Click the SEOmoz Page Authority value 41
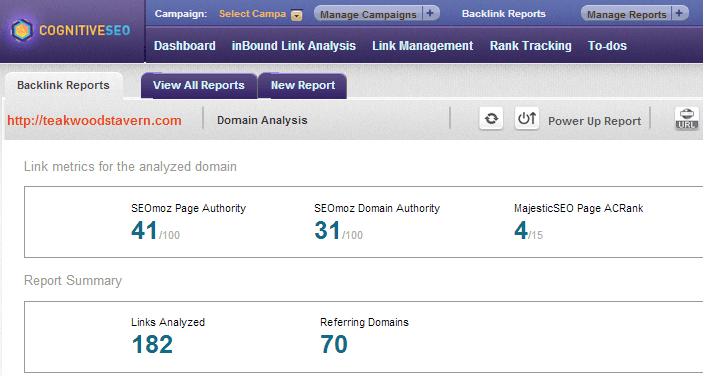Image resolution: width=703 pixels, height=376 pixels. click(x=144, y=231)
